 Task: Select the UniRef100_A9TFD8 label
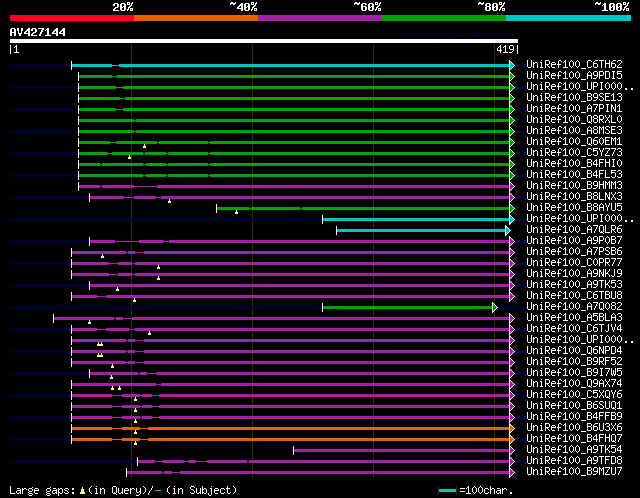pyautogui.click(x=574, y=461)
